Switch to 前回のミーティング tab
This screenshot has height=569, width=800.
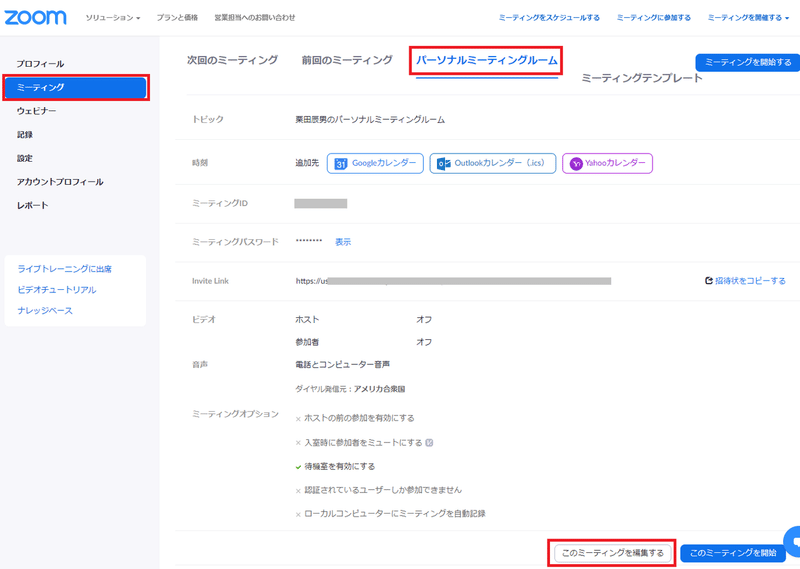(x=347, y=60)
